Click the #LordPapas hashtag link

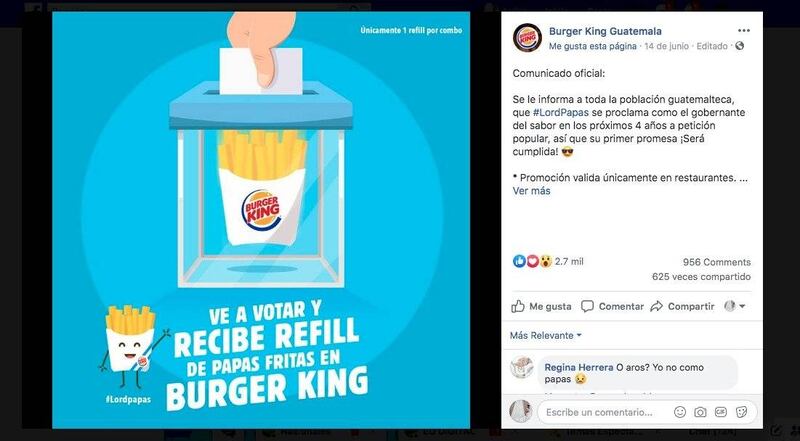tap(561, 112)
